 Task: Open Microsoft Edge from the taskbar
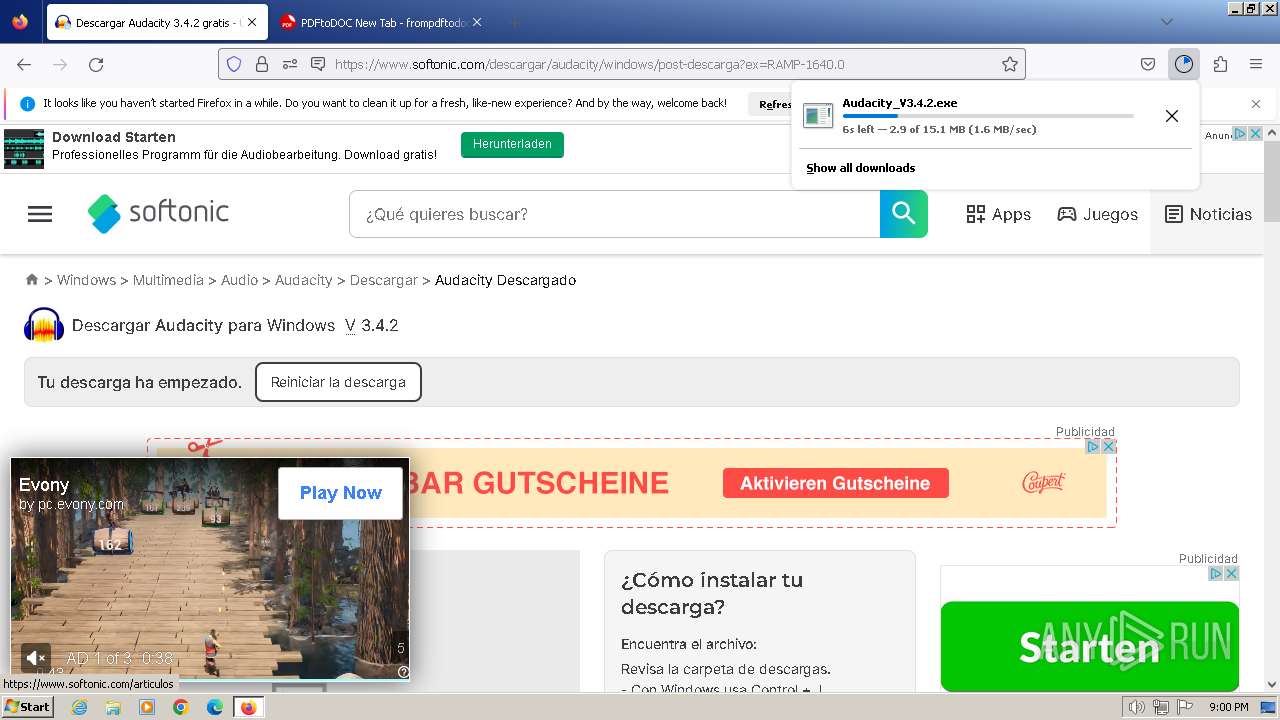(x=215, y=707)
